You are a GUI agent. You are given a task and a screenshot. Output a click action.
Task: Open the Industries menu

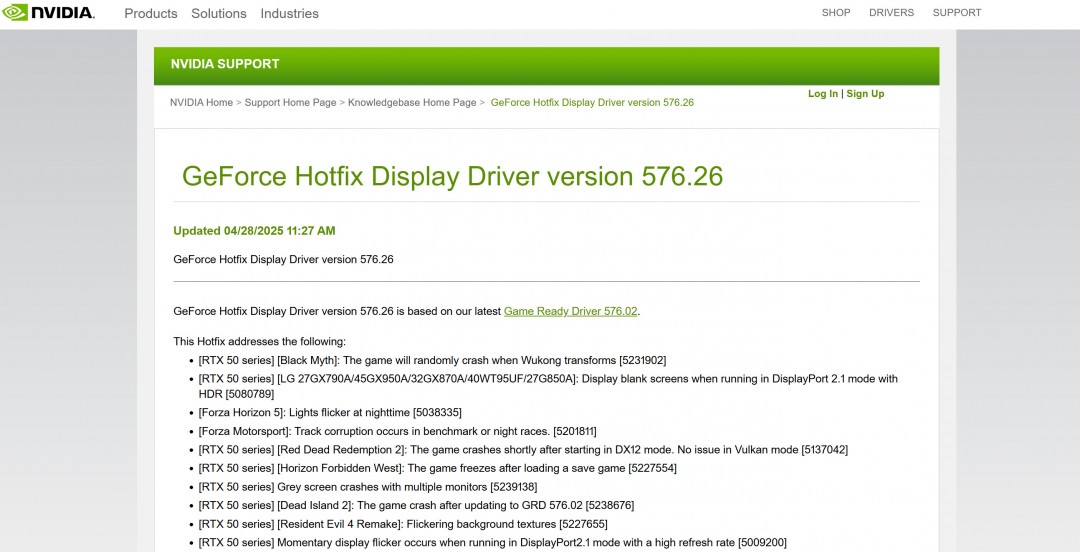click(289, 14)
